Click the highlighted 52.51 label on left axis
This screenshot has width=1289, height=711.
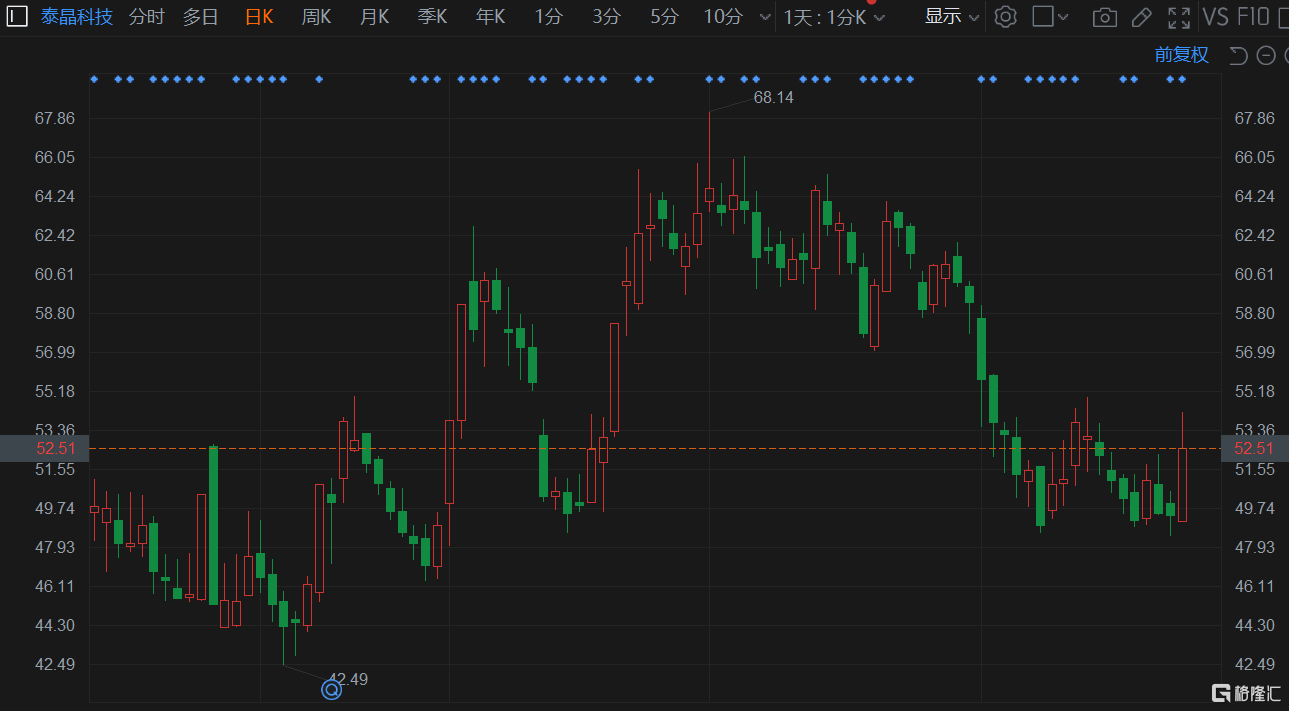(45, 448)
